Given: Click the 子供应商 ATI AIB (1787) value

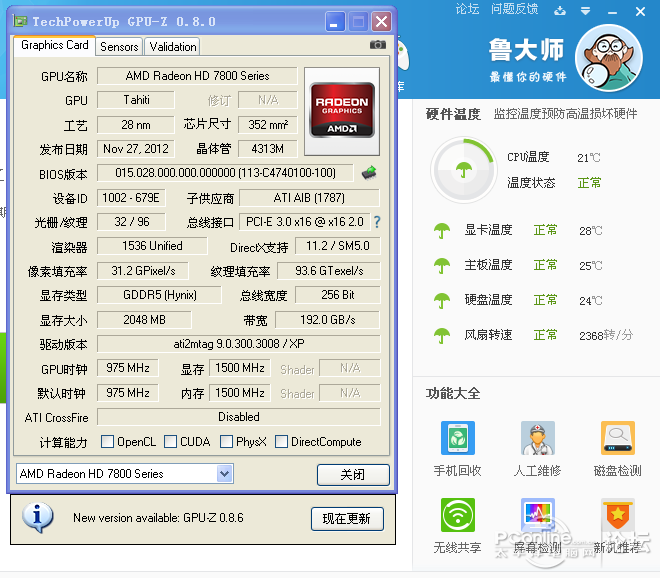Looking at the screenshot, I should pyautogui.click(x=309, y=198).
